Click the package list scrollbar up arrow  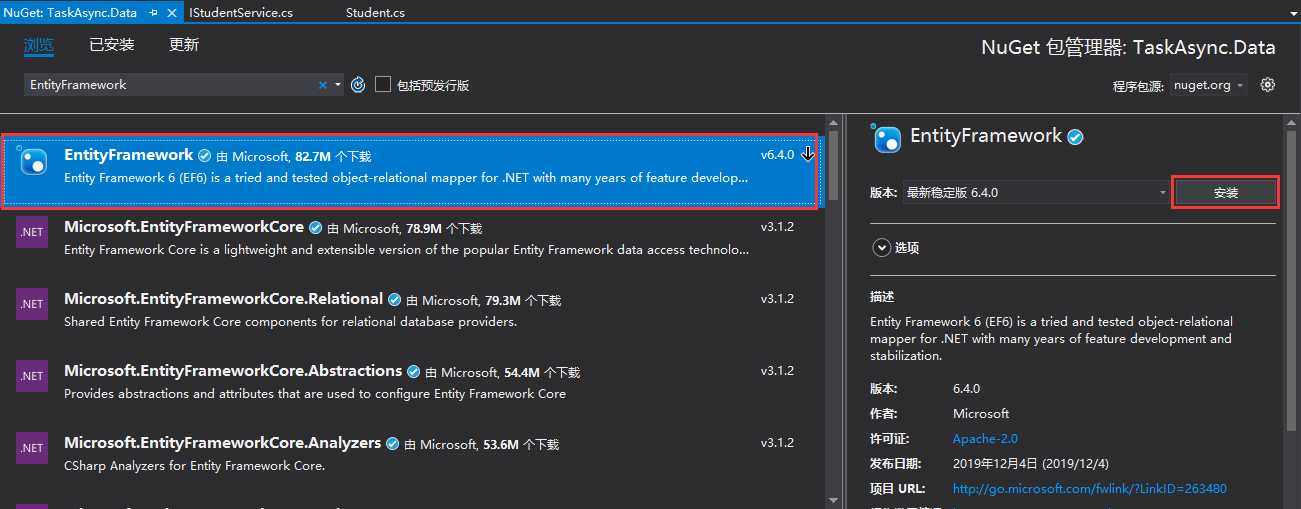pos(834,124)
